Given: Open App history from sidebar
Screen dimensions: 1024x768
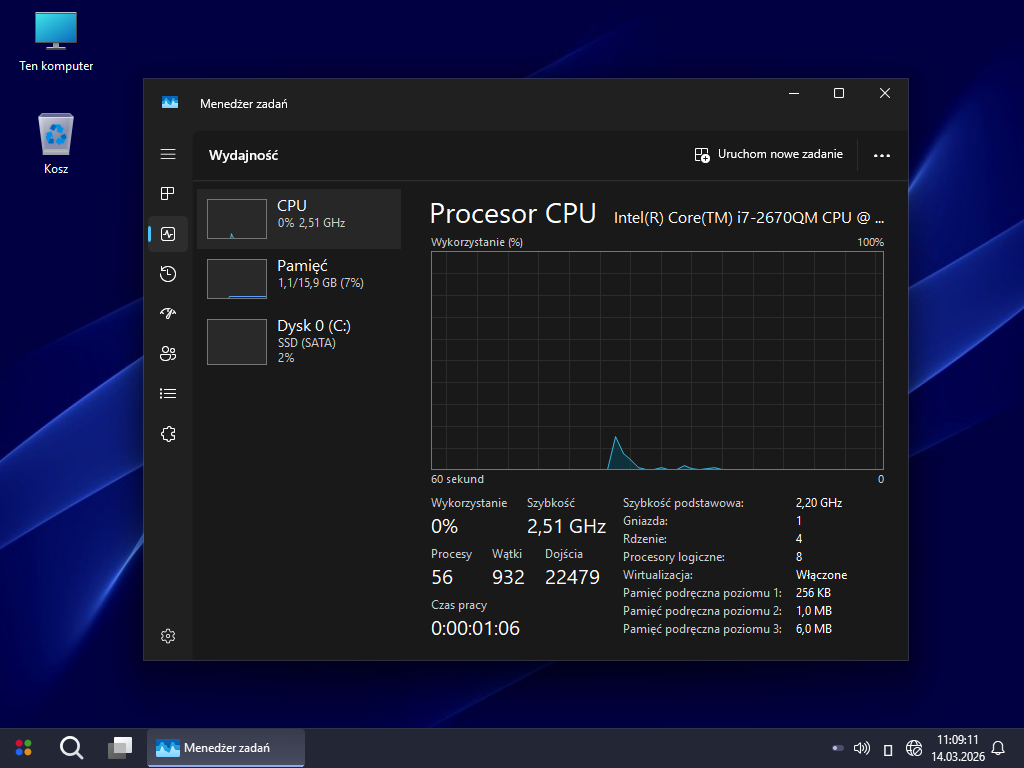Looking at the screenshot, I should coord(168,274).
